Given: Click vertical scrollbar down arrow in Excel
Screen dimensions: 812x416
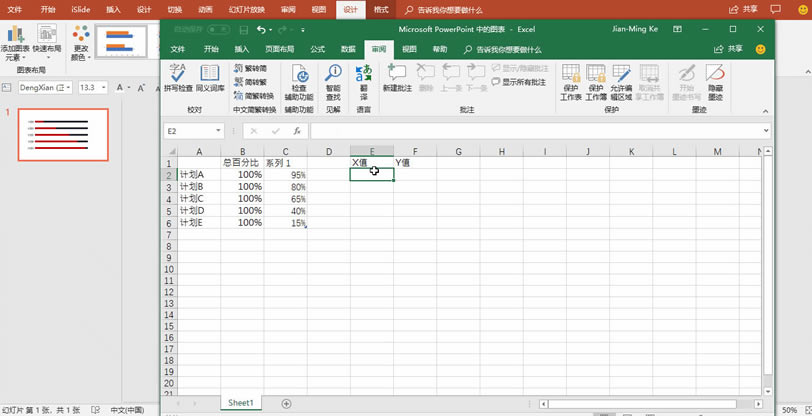Looking at the screenshot, I should (768, 391).
